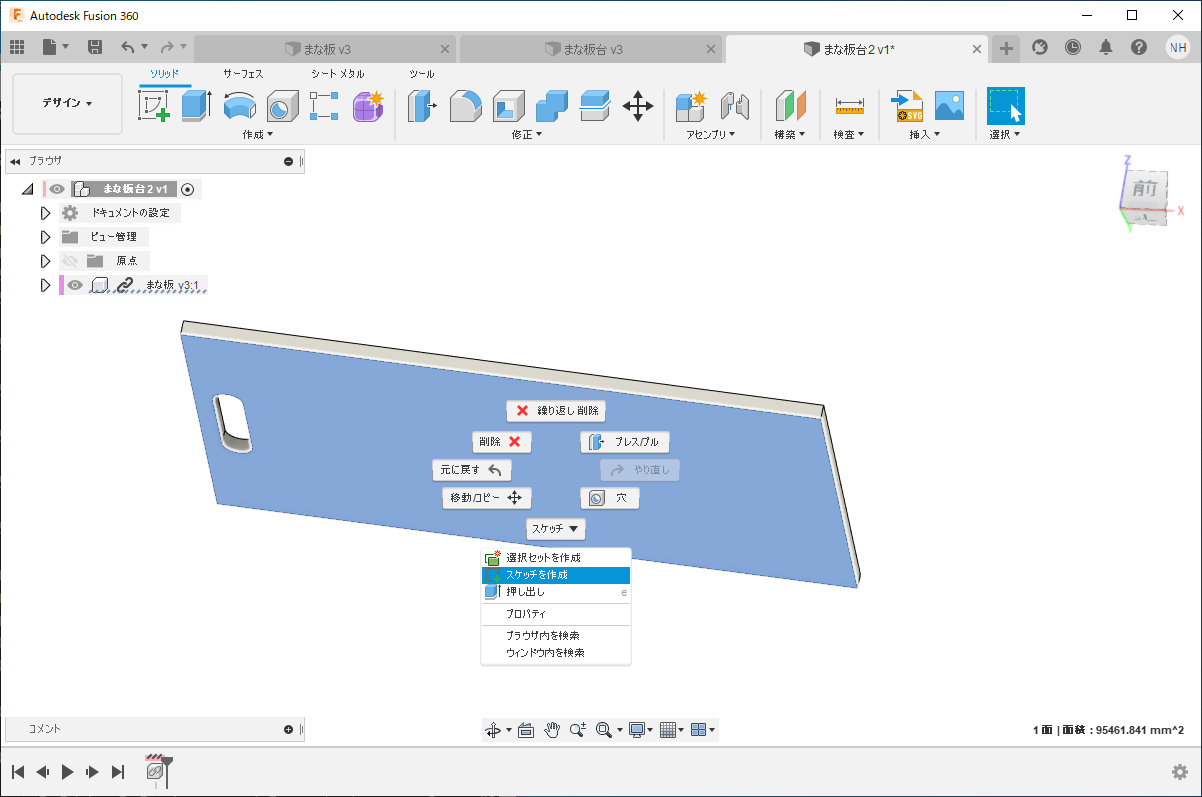Open the Pan hand tool

tap(551, 730)
